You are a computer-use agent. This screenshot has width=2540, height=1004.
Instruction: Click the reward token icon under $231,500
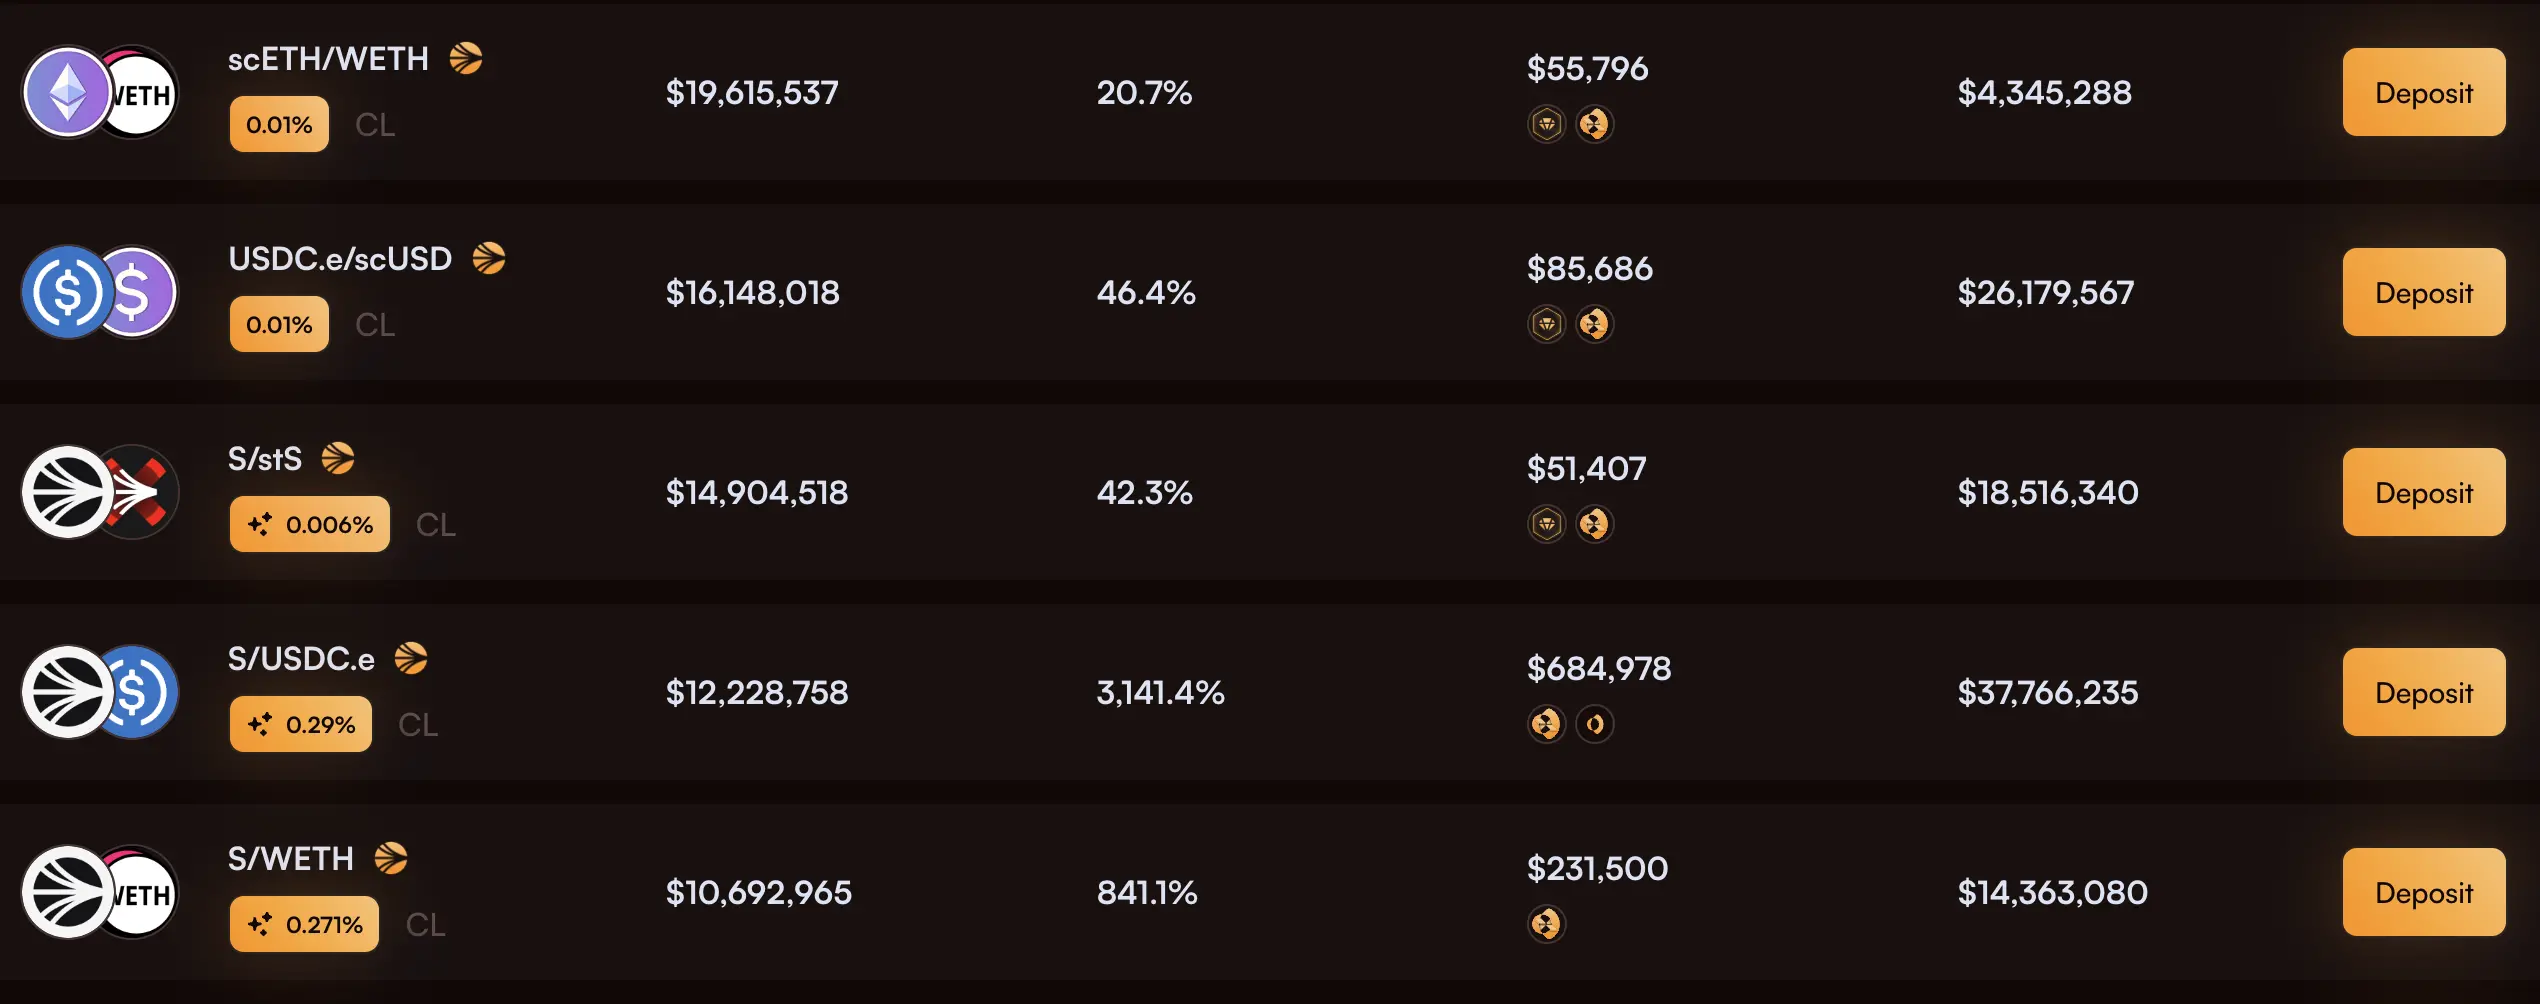(x=1546, y=924)
